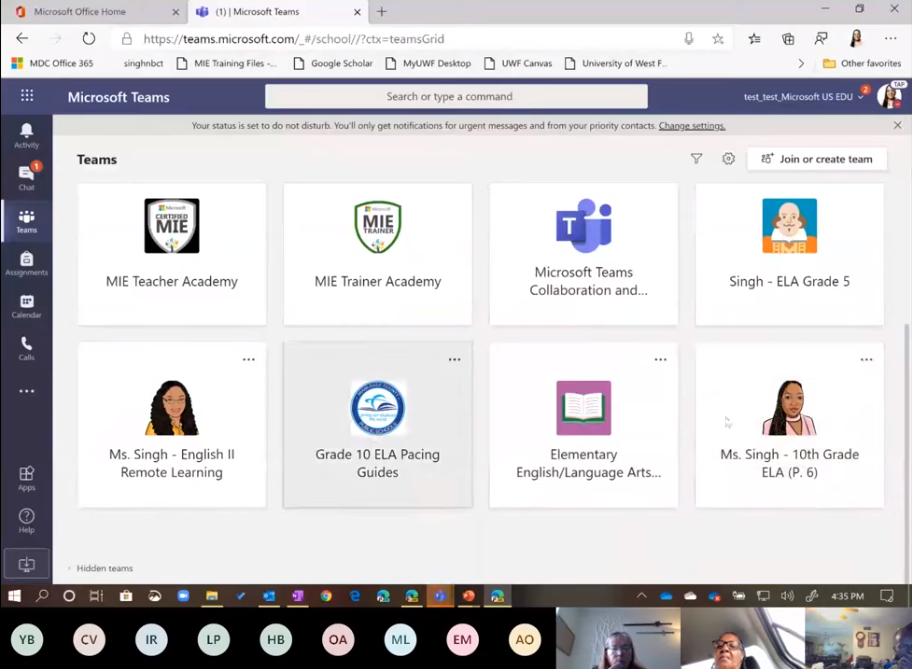
Task: Click in the Search or type a command box
Action: pyautogui.click(x=456, y=97)
